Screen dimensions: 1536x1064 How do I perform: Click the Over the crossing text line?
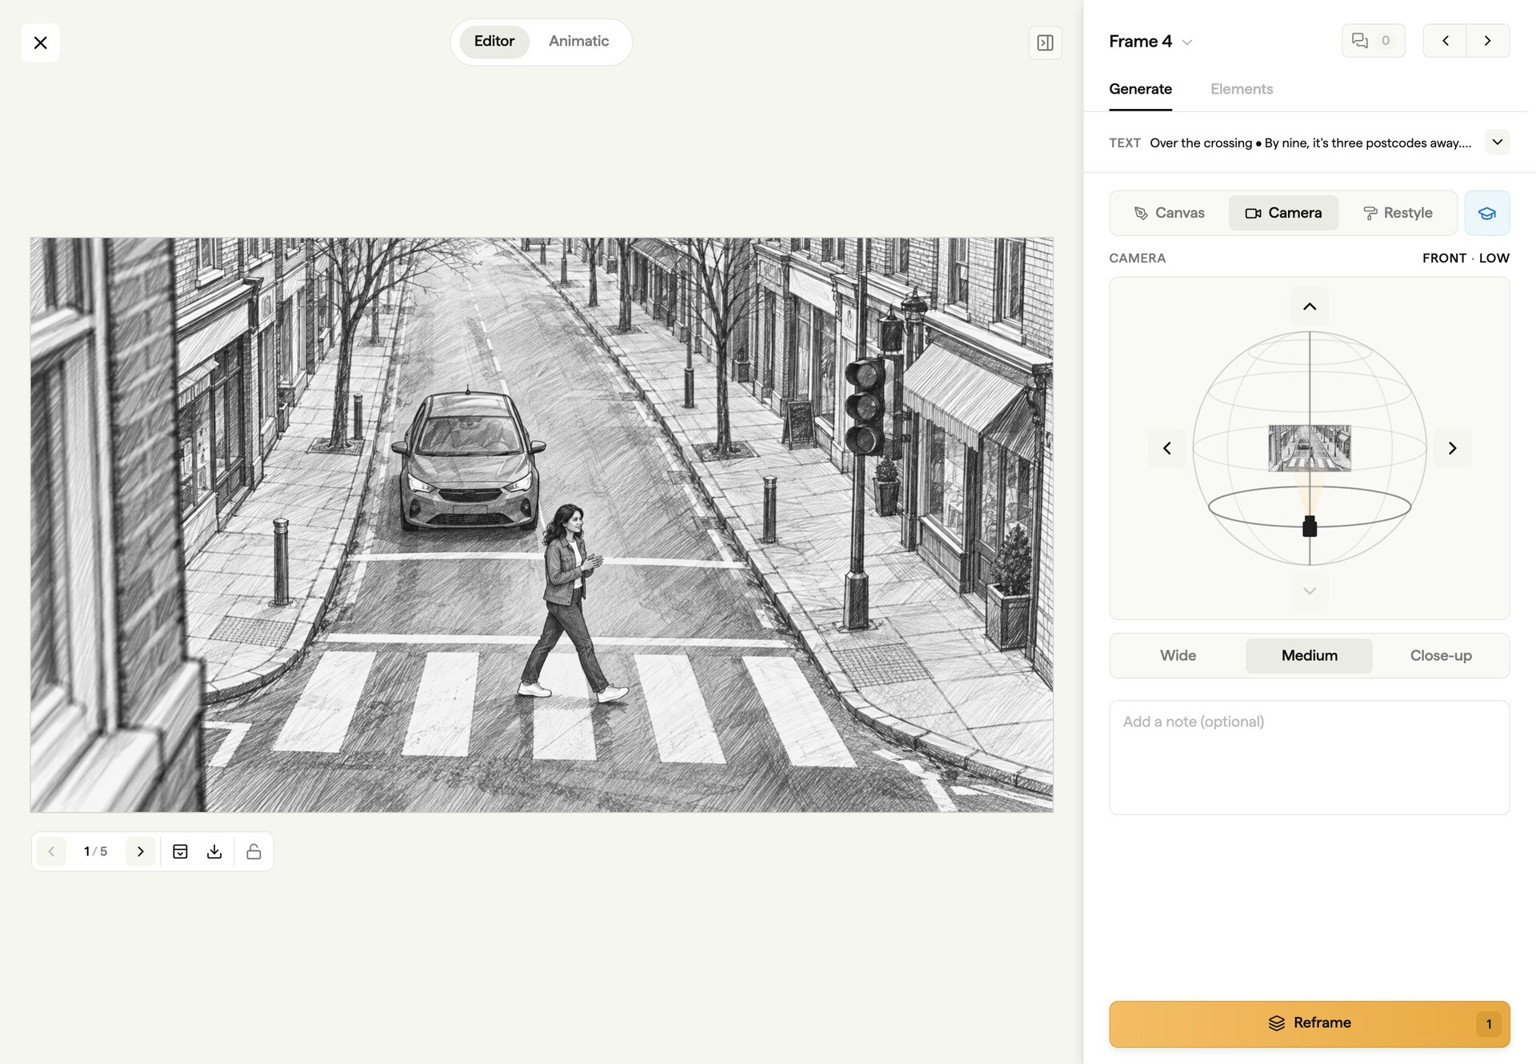click(x=1310, y=143)
